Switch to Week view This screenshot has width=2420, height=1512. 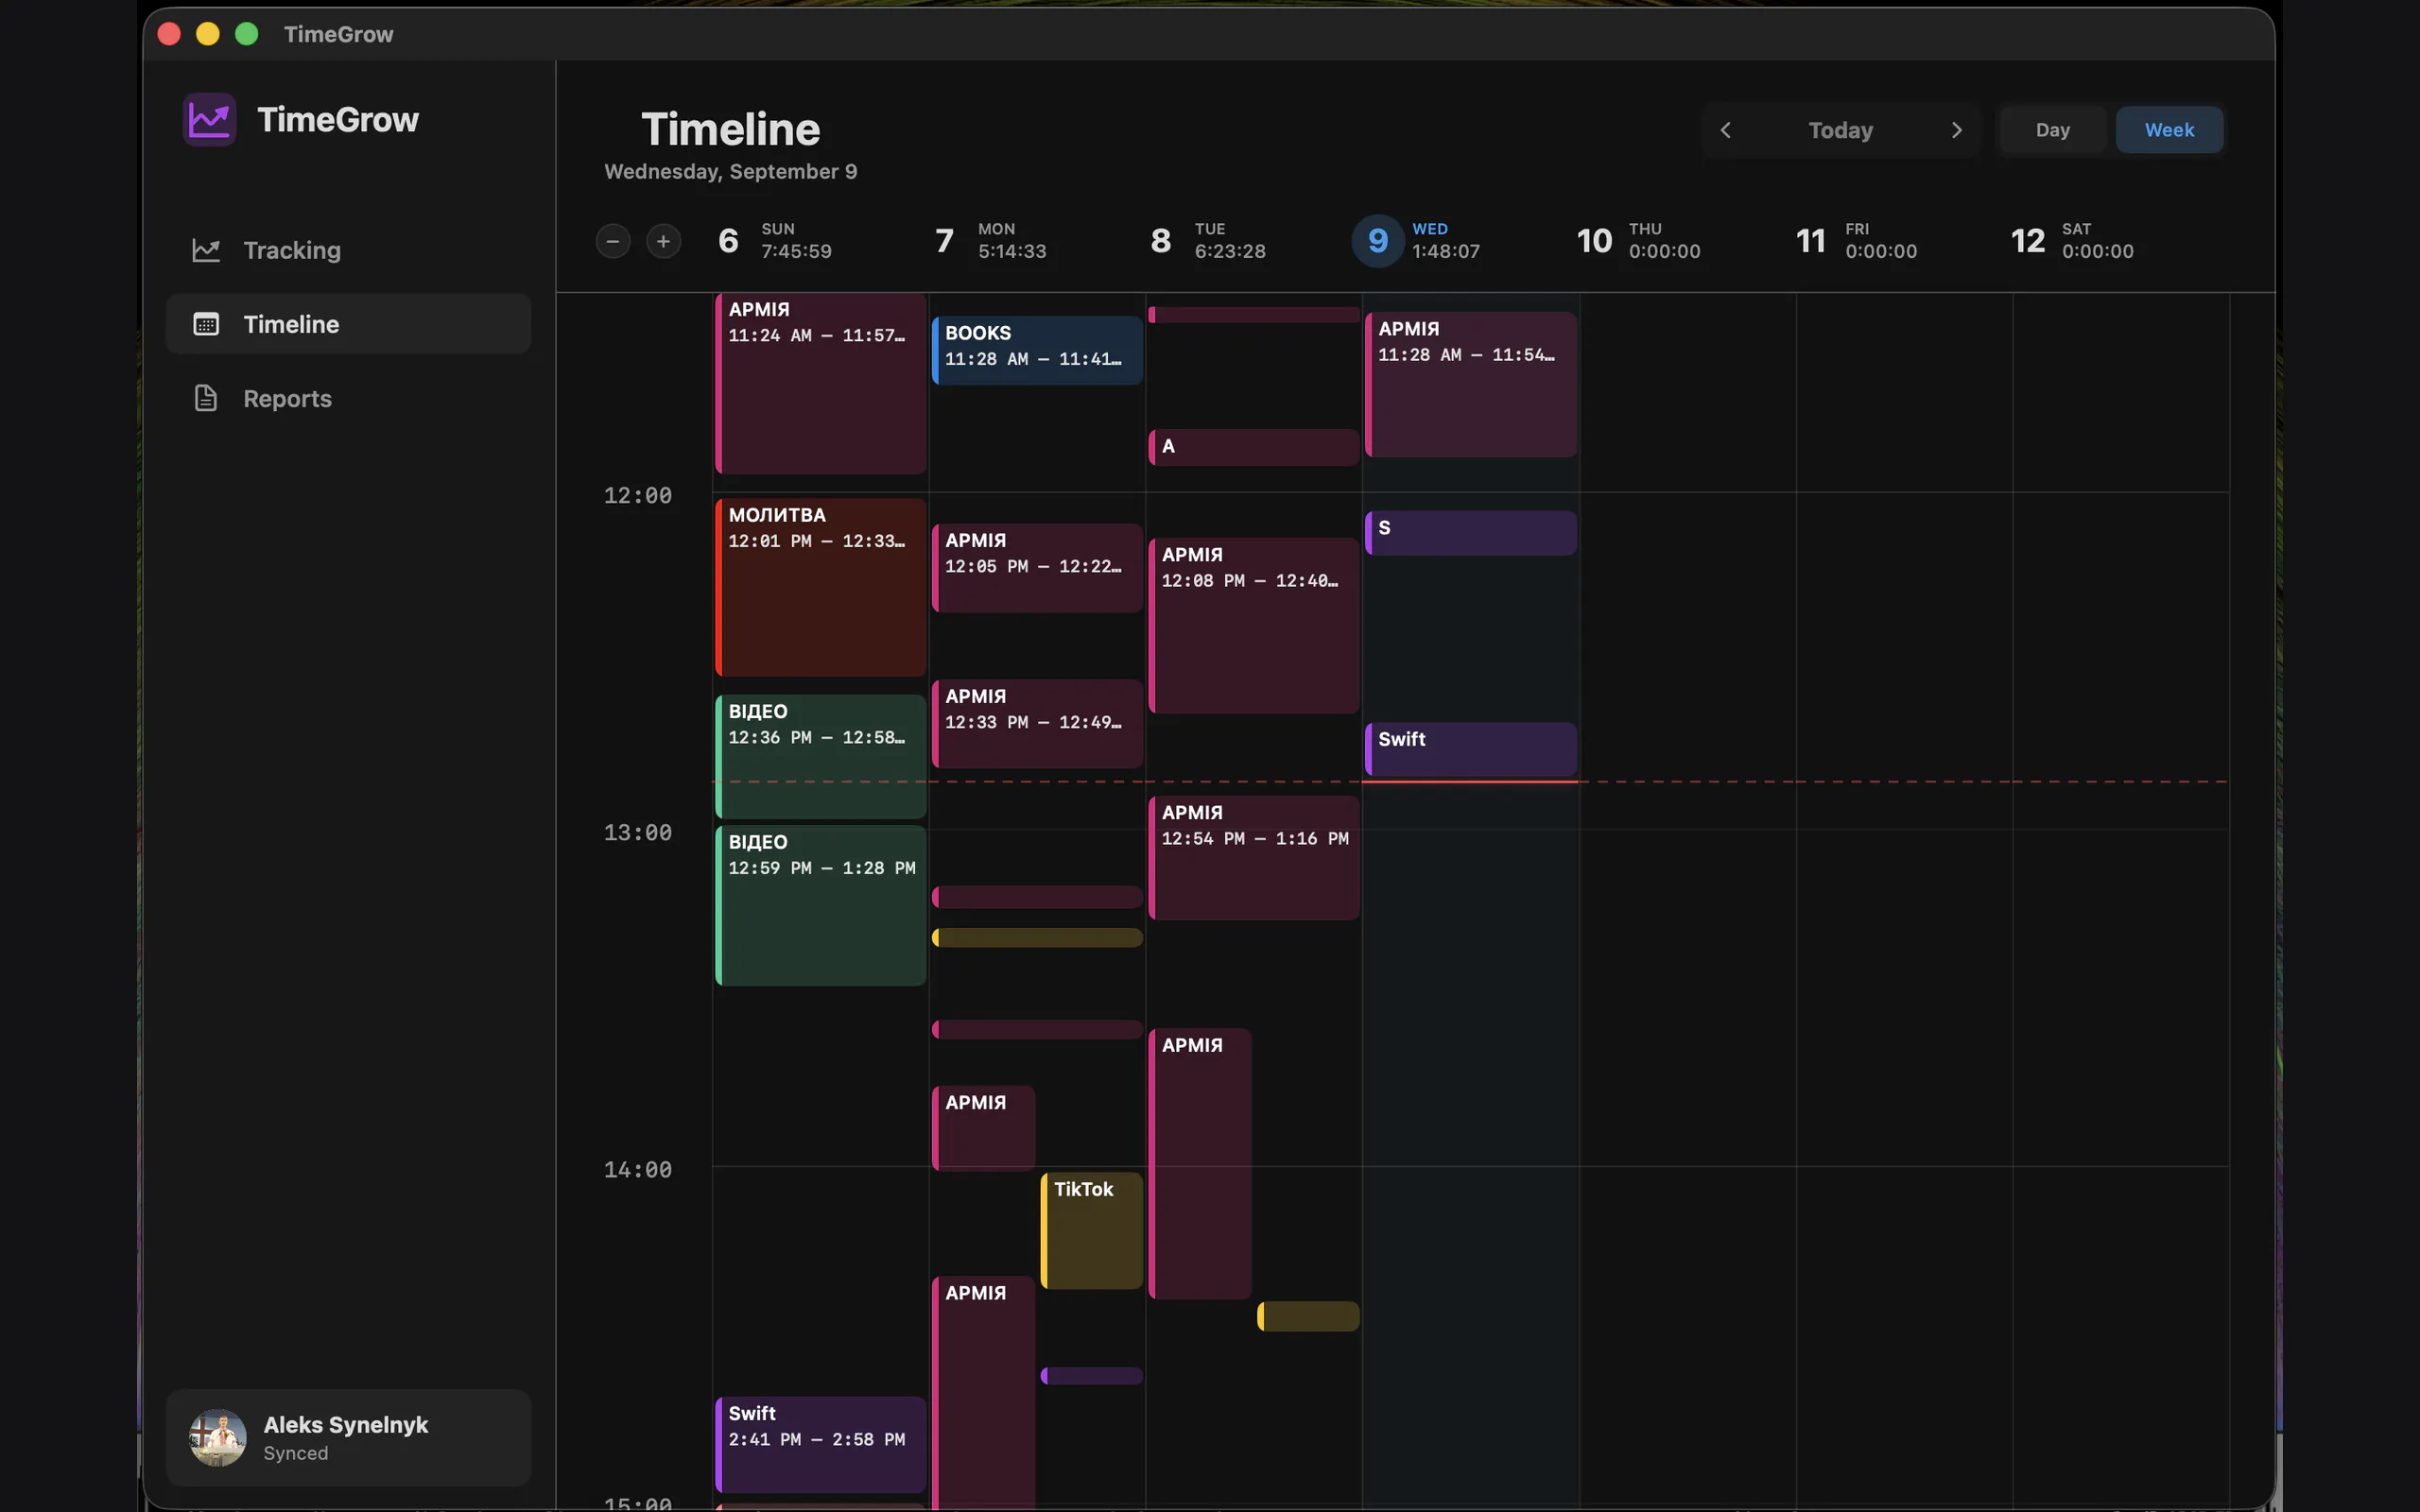[x=2169, y=130]
